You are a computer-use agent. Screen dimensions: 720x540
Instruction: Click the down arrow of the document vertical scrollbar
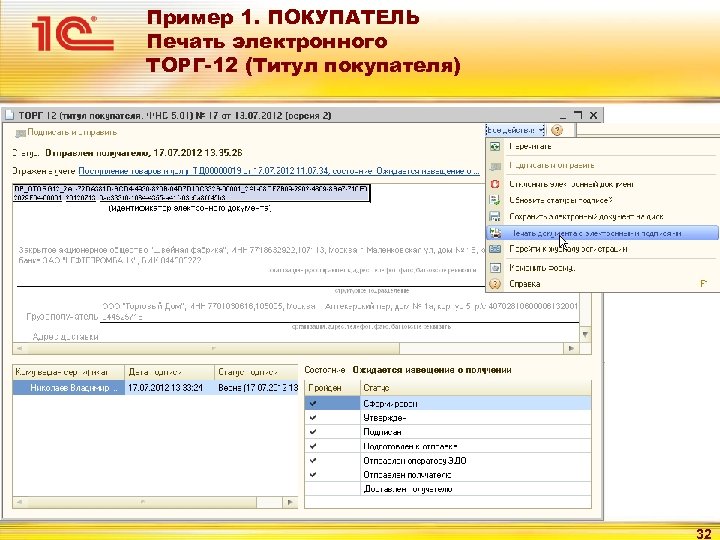(585, 334)
